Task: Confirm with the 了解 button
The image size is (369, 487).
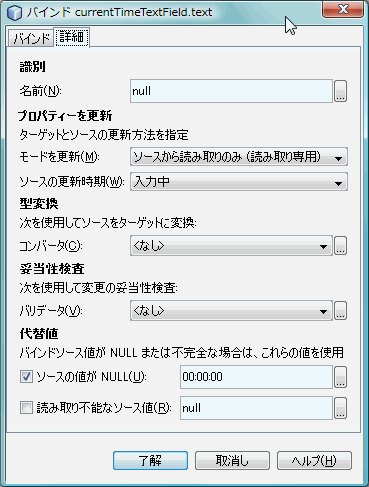Action: [x=150, y=461]
